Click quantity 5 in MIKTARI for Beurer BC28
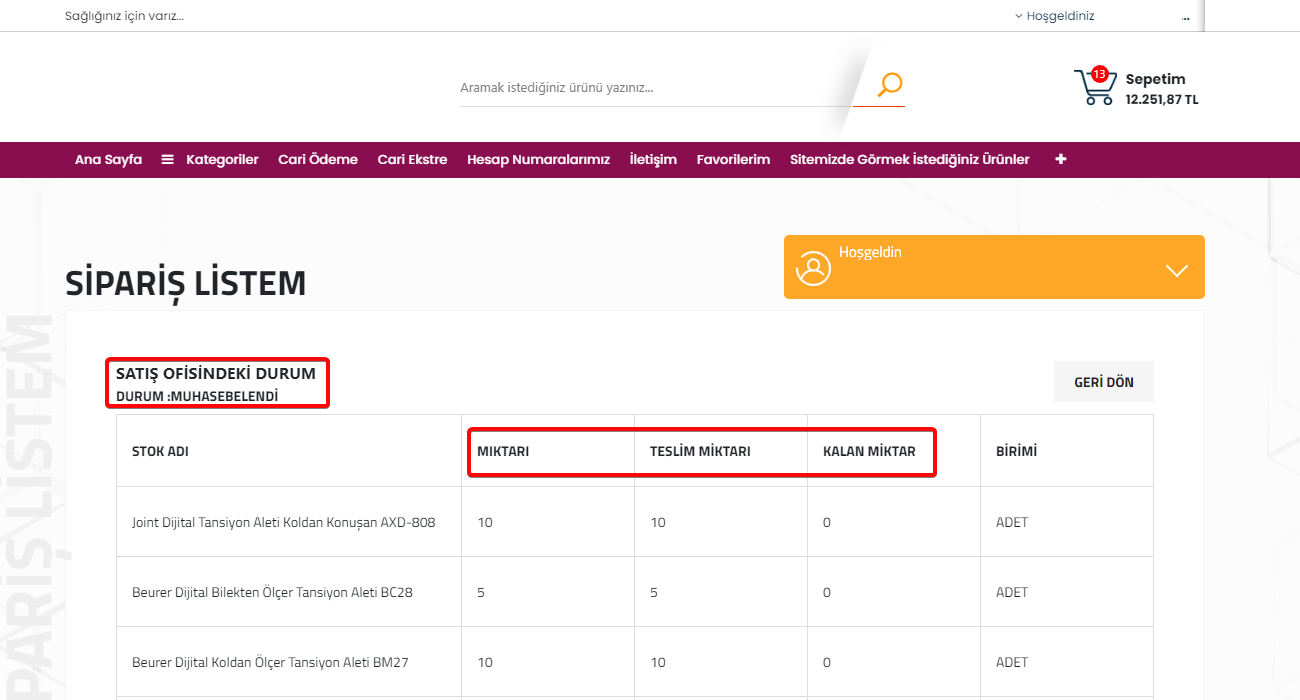 pos(481,592)
